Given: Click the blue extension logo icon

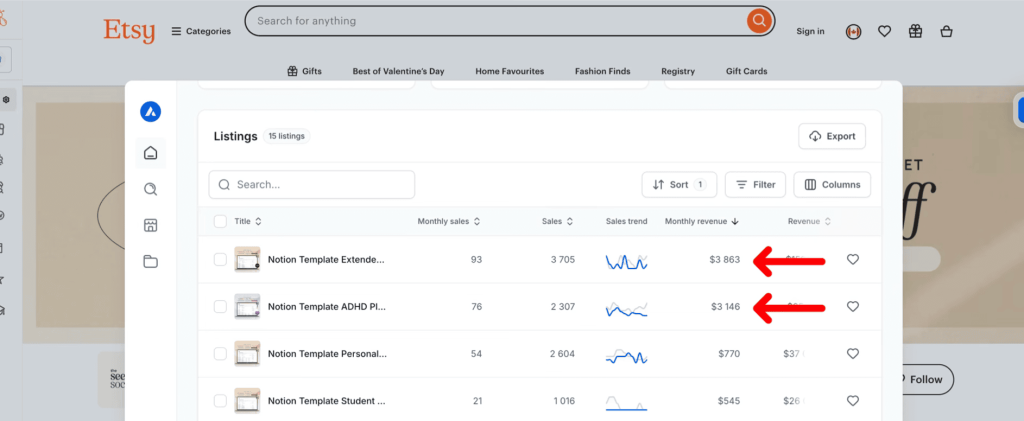Looking at the screenshot, I should (150, 112).
